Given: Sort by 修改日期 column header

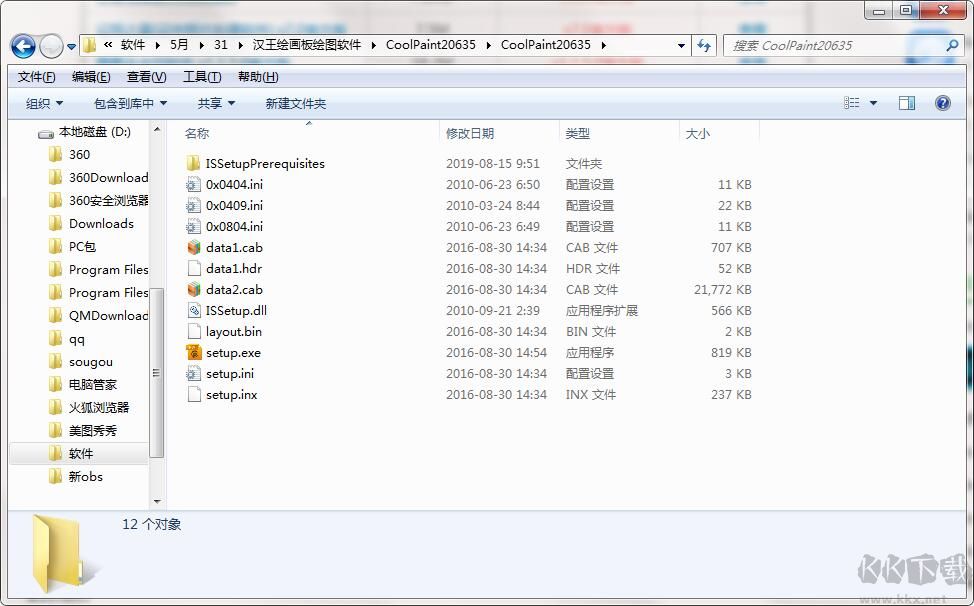Looking at the screenshot, I should [470, 133].
